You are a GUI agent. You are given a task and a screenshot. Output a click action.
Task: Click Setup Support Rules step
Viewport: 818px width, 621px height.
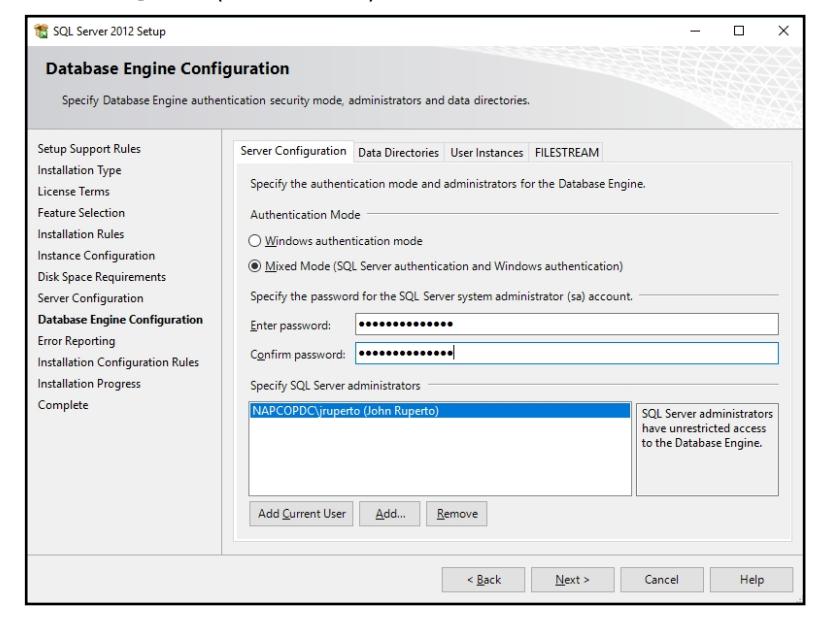click(89, 149)
